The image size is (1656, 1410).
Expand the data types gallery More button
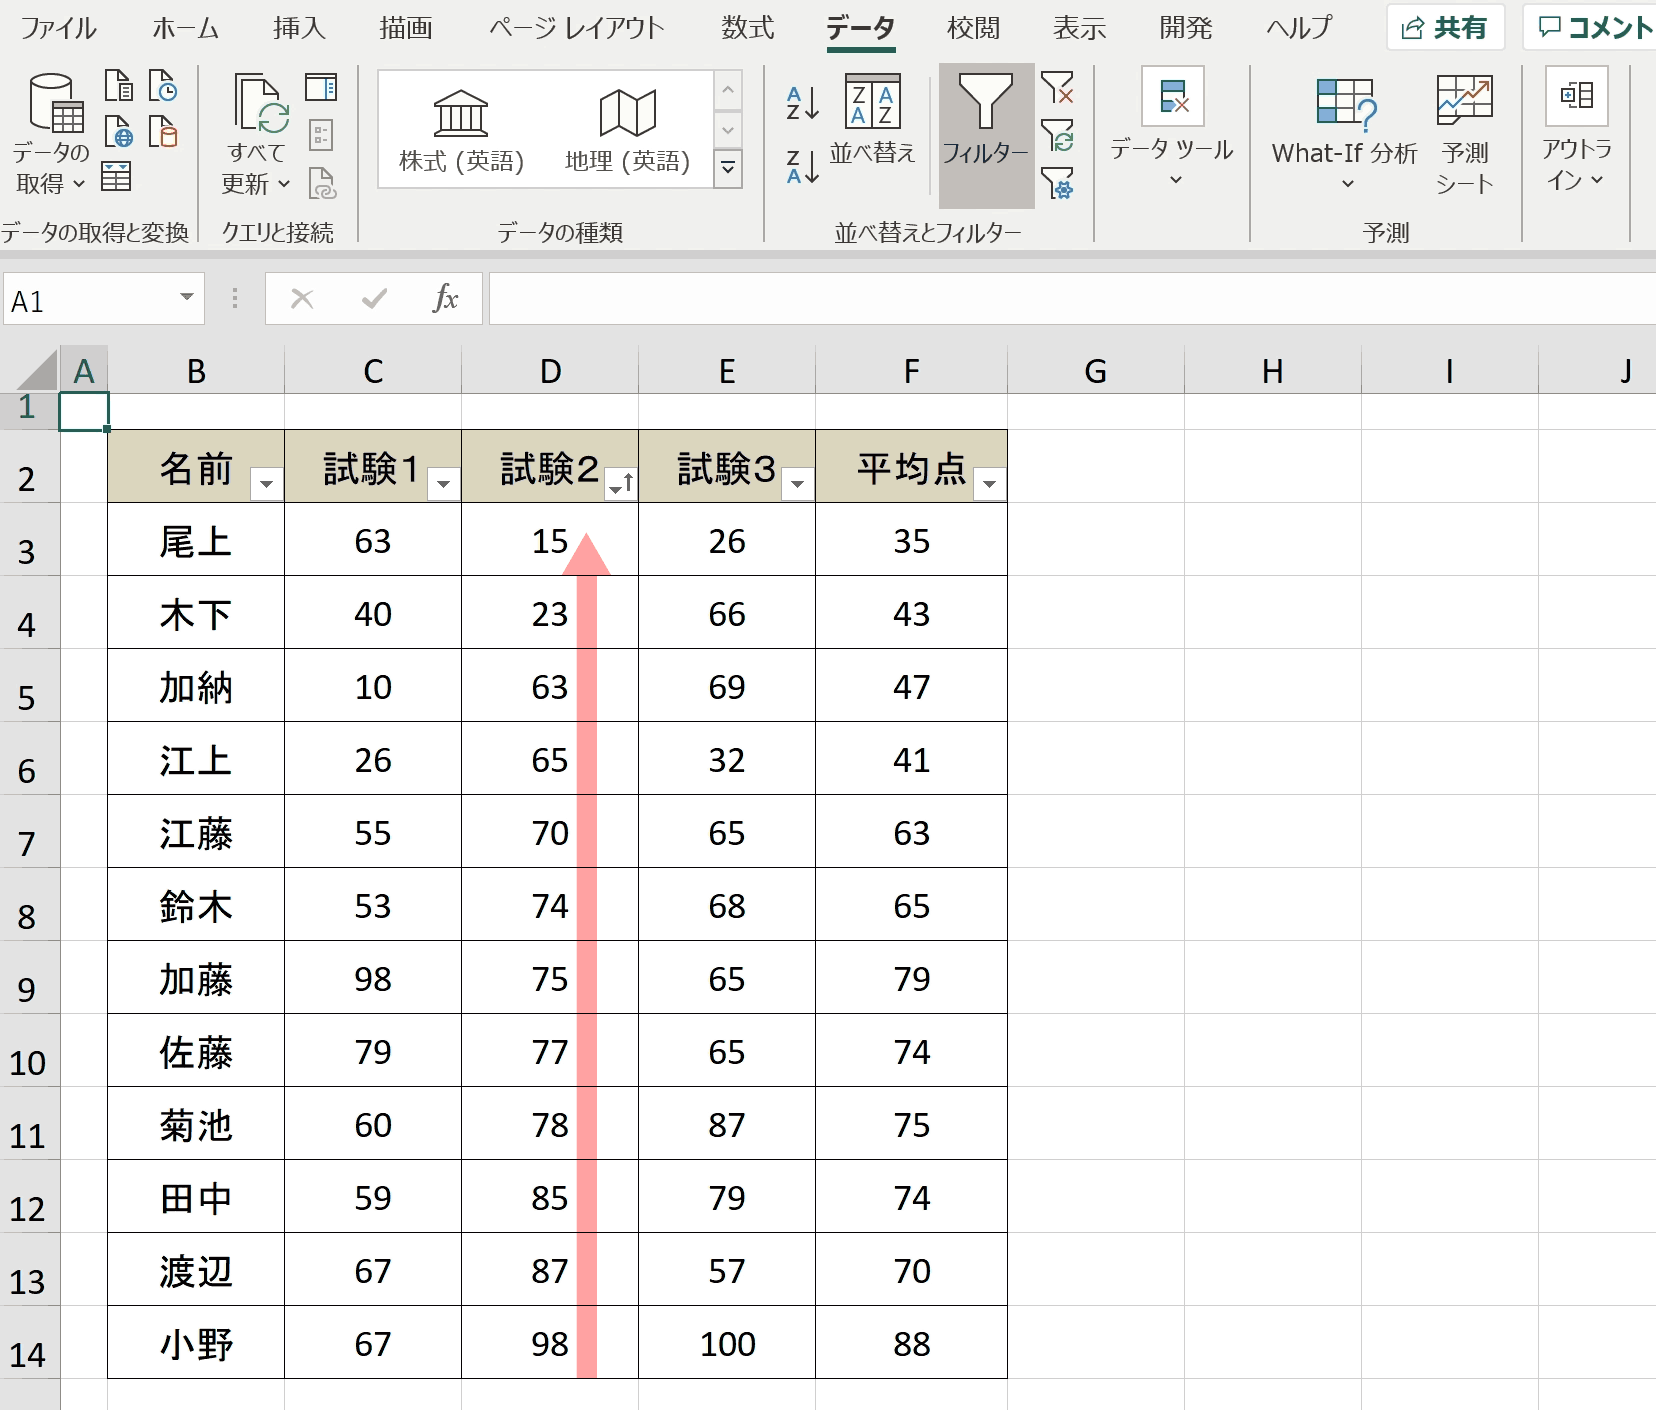[x=728, y=168]
